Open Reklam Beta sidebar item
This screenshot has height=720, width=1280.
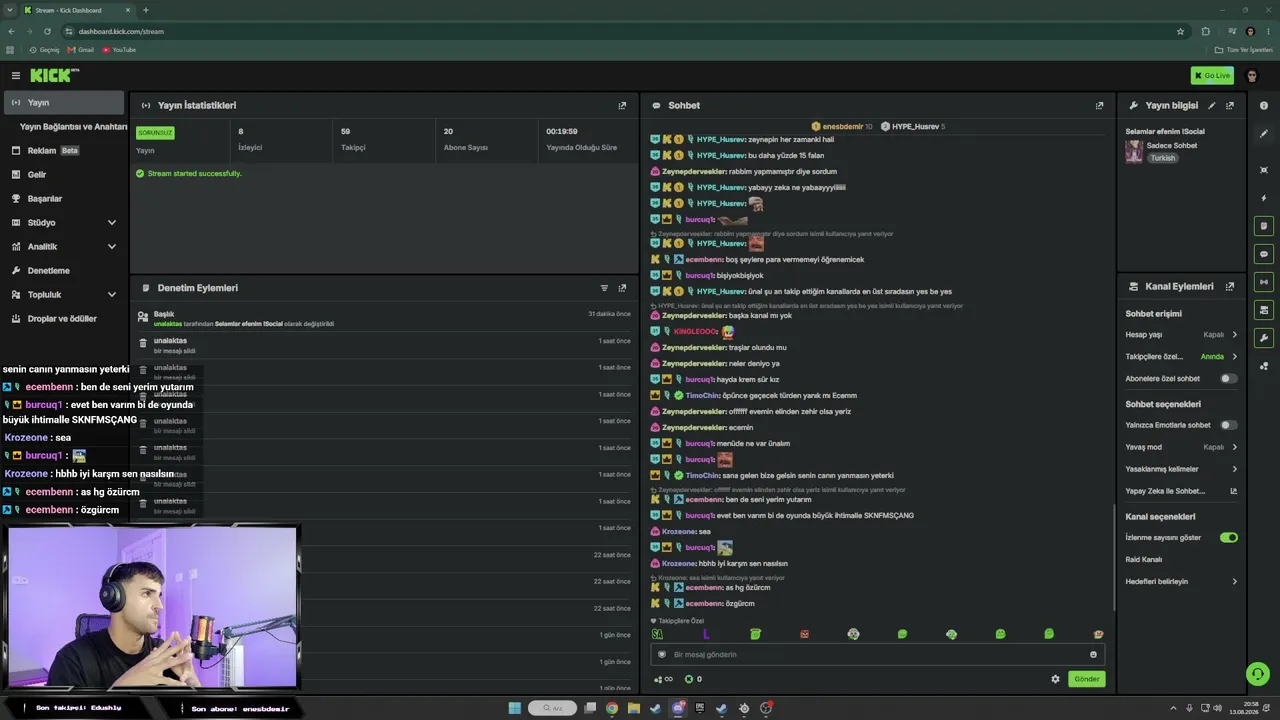point(64,150)
